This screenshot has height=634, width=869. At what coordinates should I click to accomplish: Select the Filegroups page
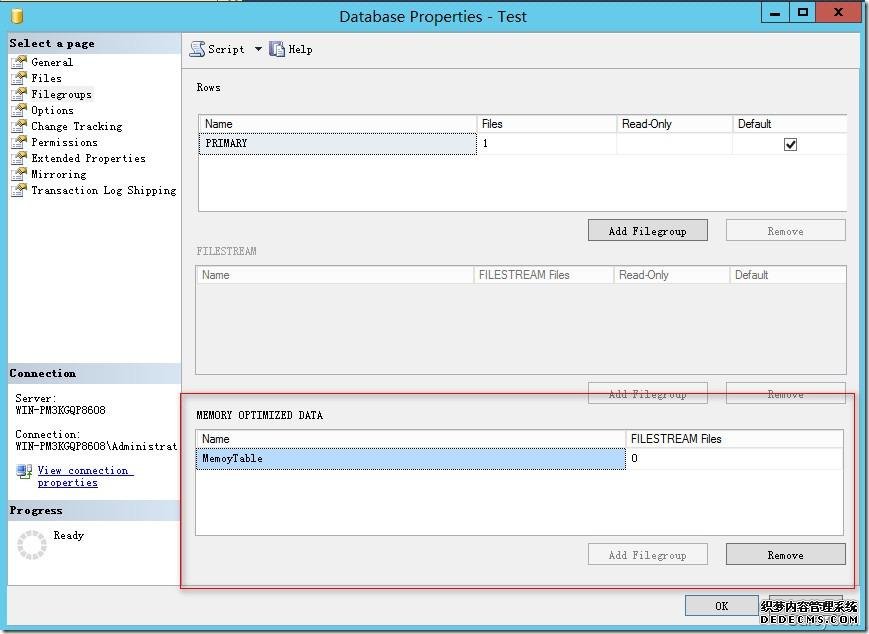click(x=61, y=94)
